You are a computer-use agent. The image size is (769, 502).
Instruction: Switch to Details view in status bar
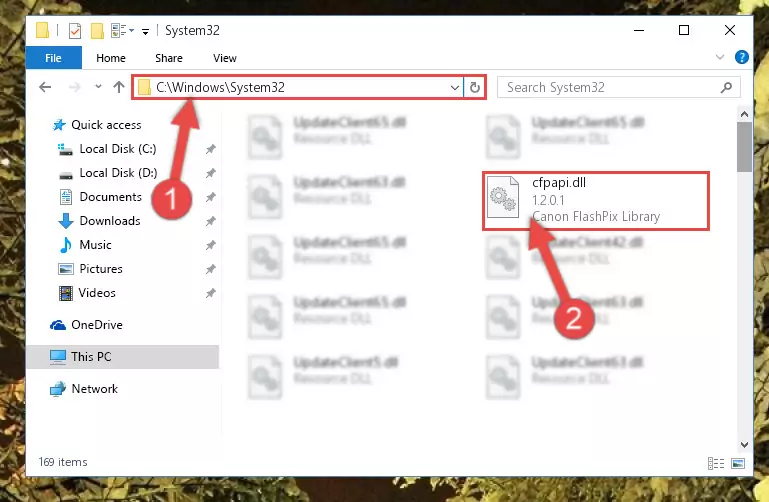716,463
